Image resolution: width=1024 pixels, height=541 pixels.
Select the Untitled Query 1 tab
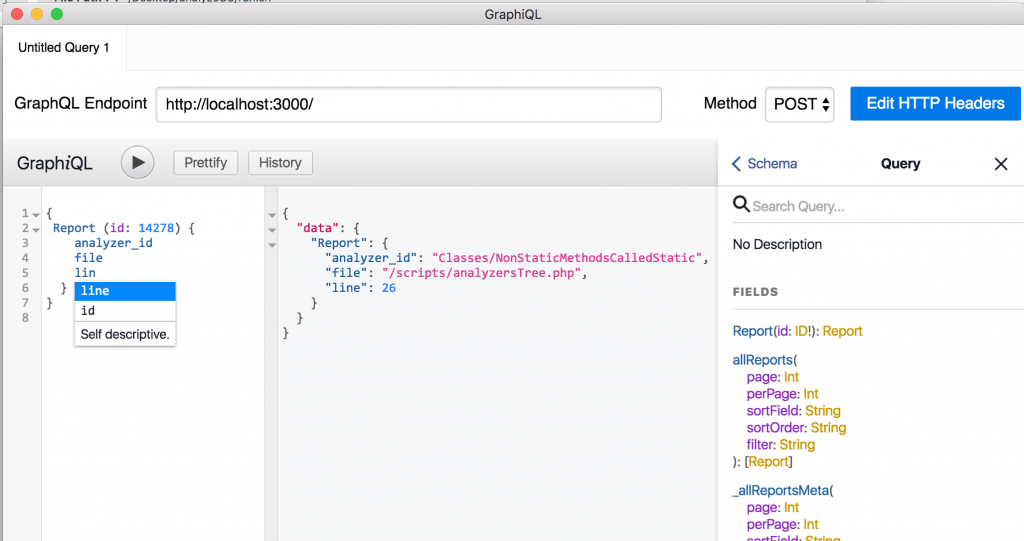(64, 48)
